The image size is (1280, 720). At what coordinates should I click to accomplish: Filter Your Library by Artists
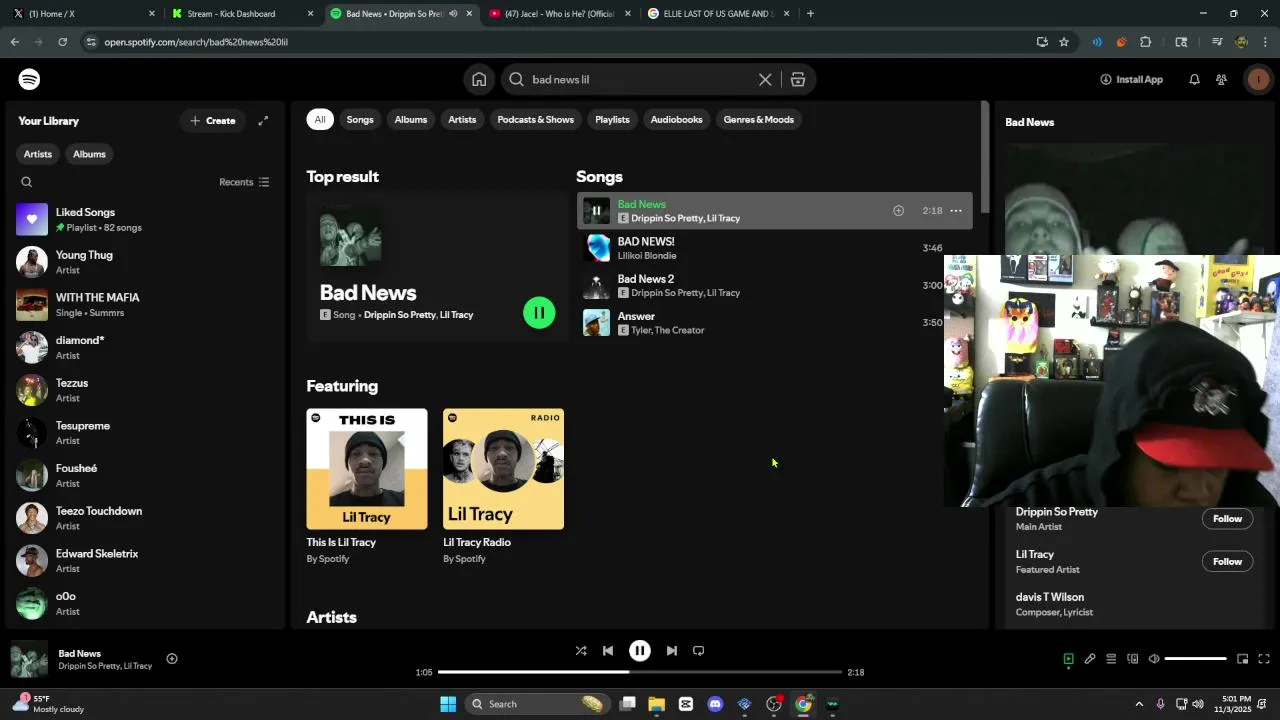tap(38, 154)
